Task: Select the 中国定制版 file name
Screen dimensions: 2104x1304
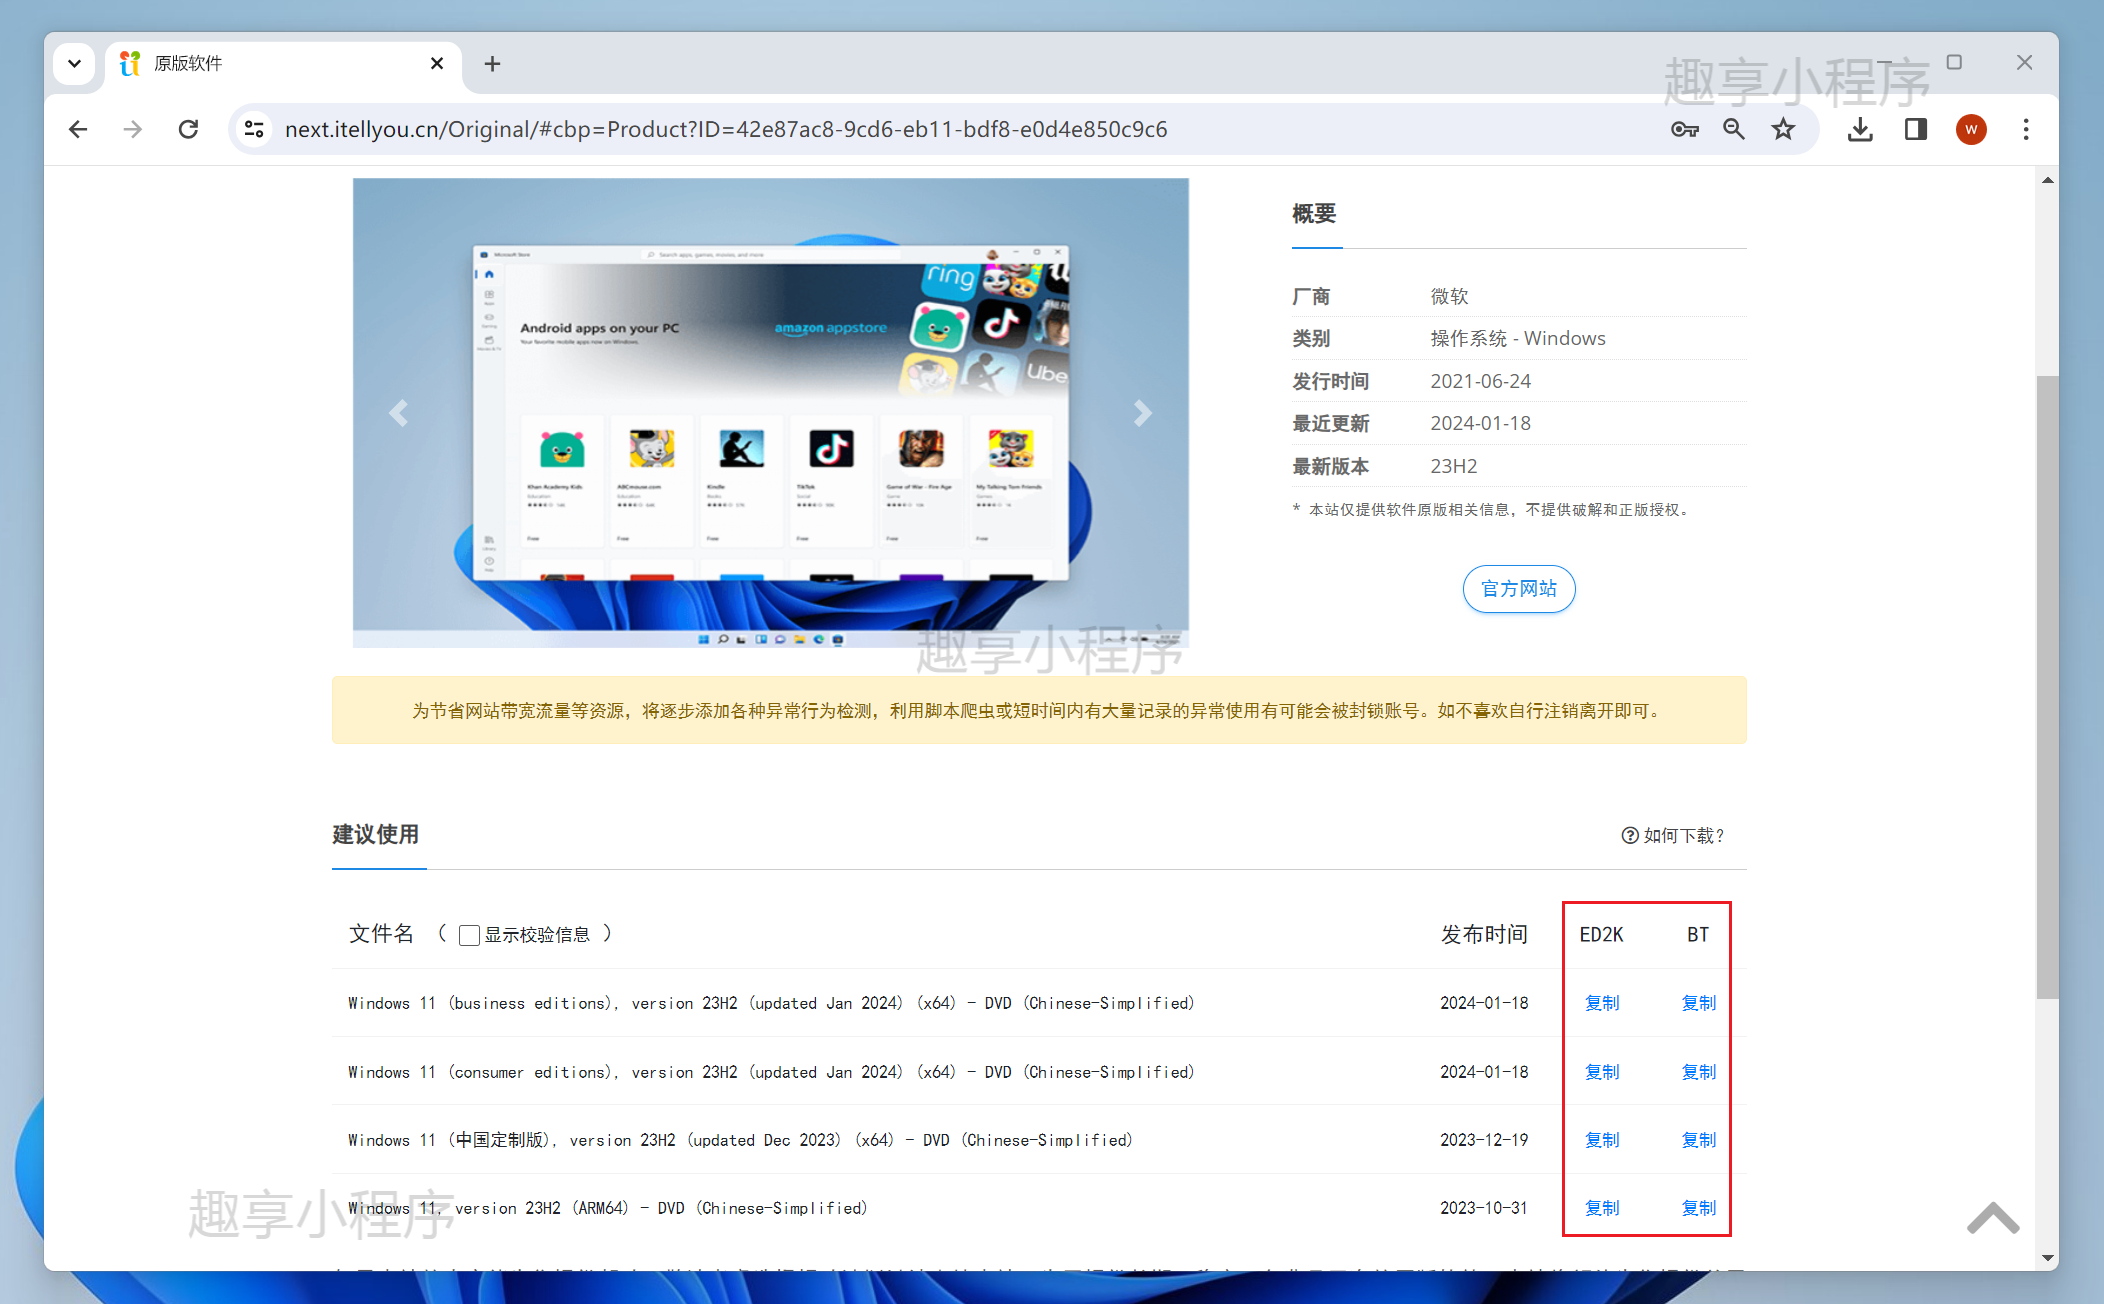Action: point(740,1140)
